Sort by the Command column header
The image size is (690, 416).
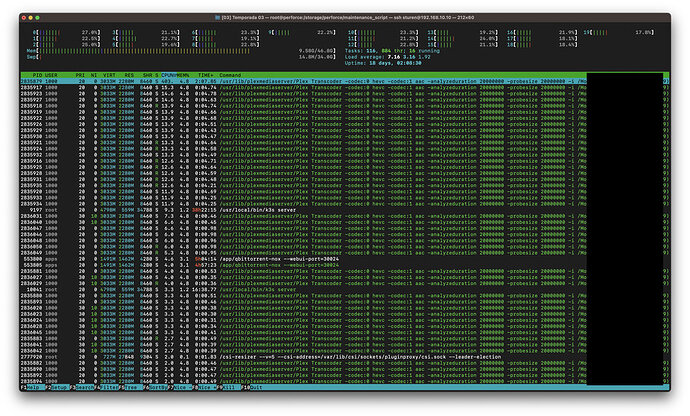[230, 75]
